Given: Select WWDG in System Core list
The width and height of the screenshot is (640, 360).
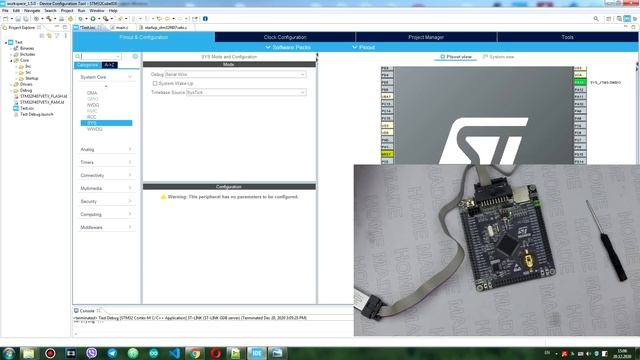Looking at the screenshot, I should click(95, 129).
